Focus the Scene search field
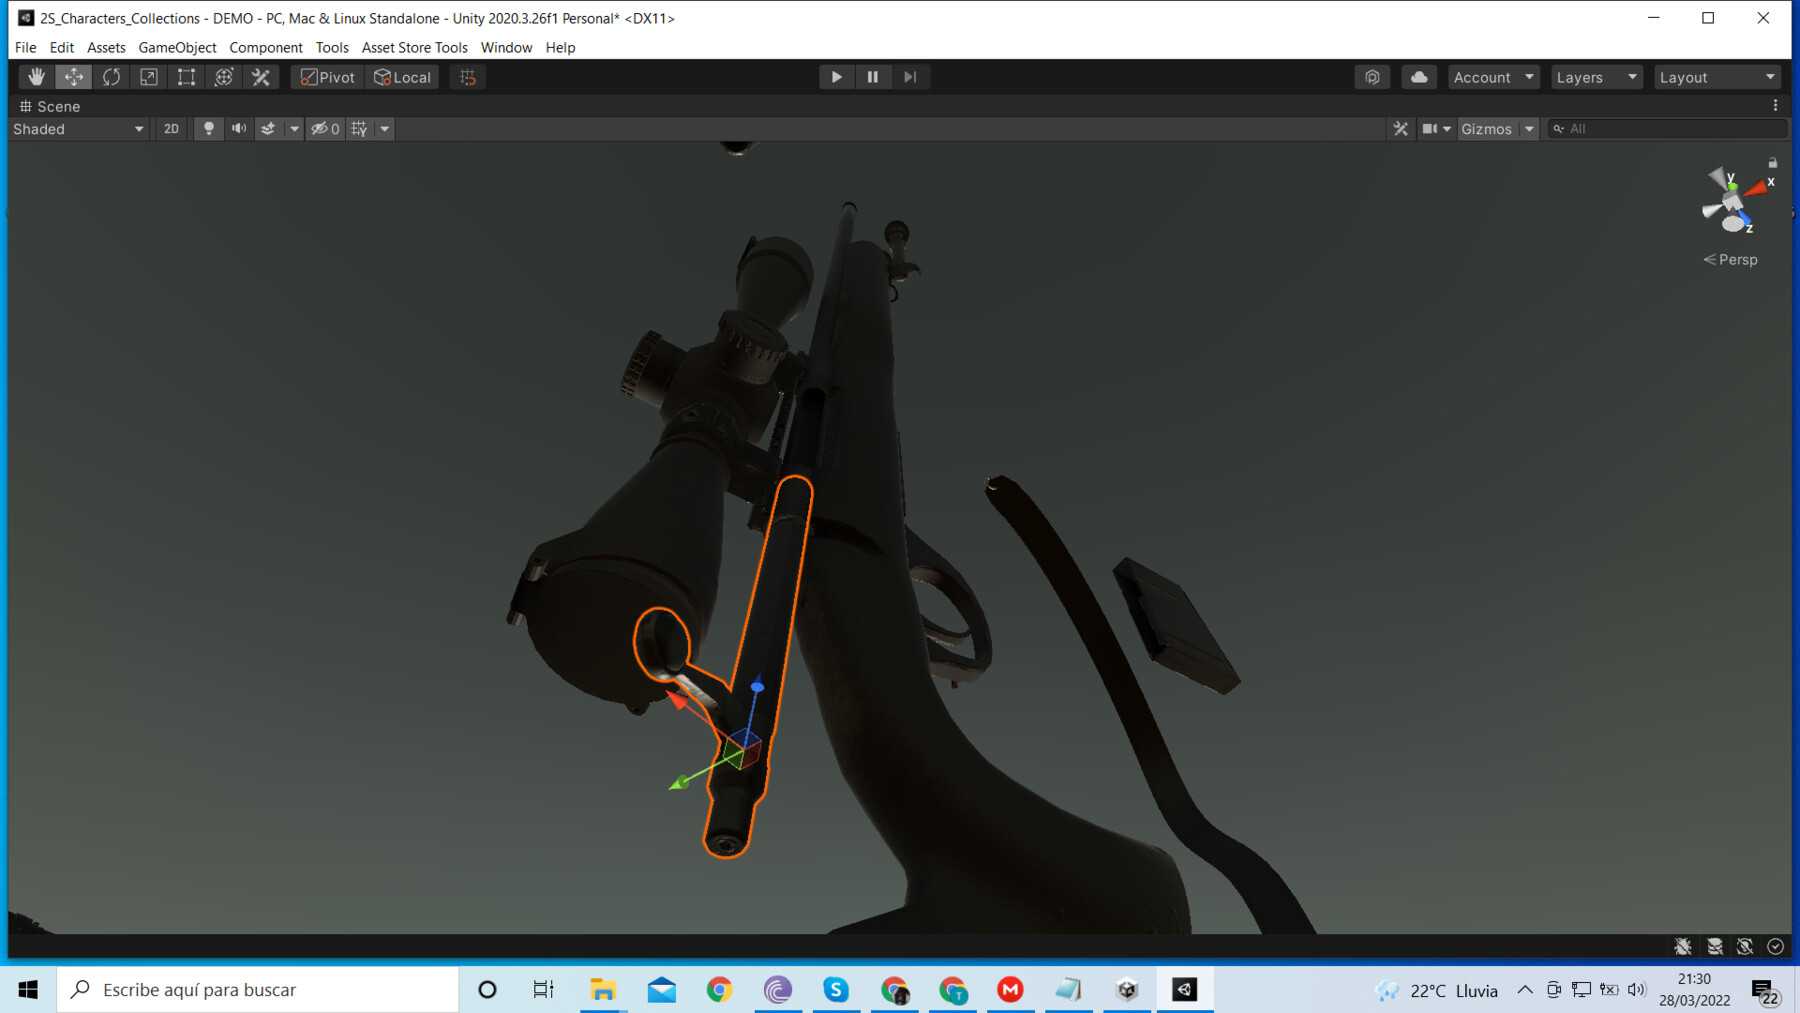 (x=1667, y=129)
